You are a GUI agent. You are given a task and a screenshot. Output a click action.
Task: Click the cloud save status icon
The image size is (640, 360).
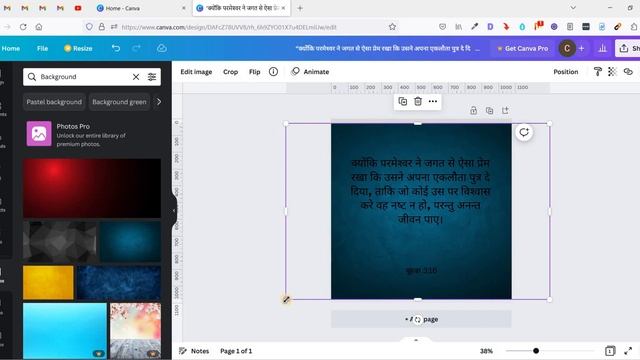162,48
